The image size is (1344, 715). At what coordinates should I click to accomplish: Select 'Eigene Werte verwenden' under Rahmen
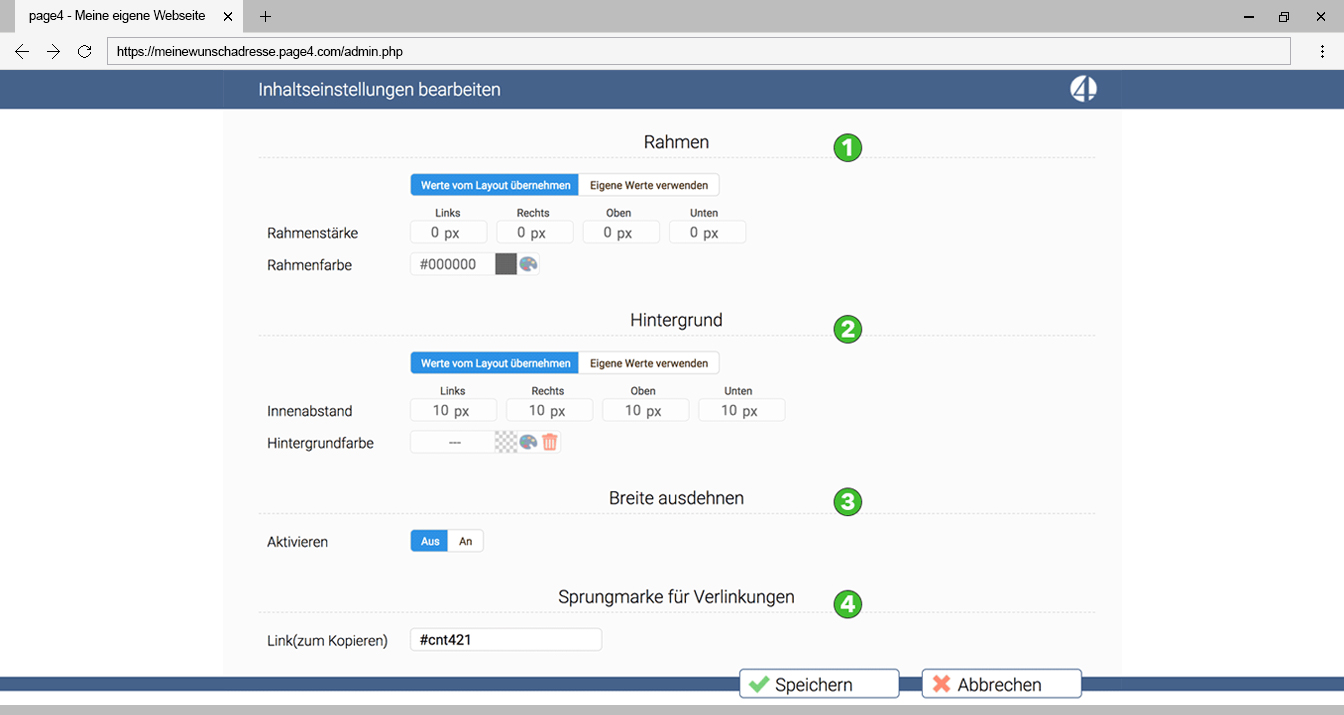pos(649,185)
